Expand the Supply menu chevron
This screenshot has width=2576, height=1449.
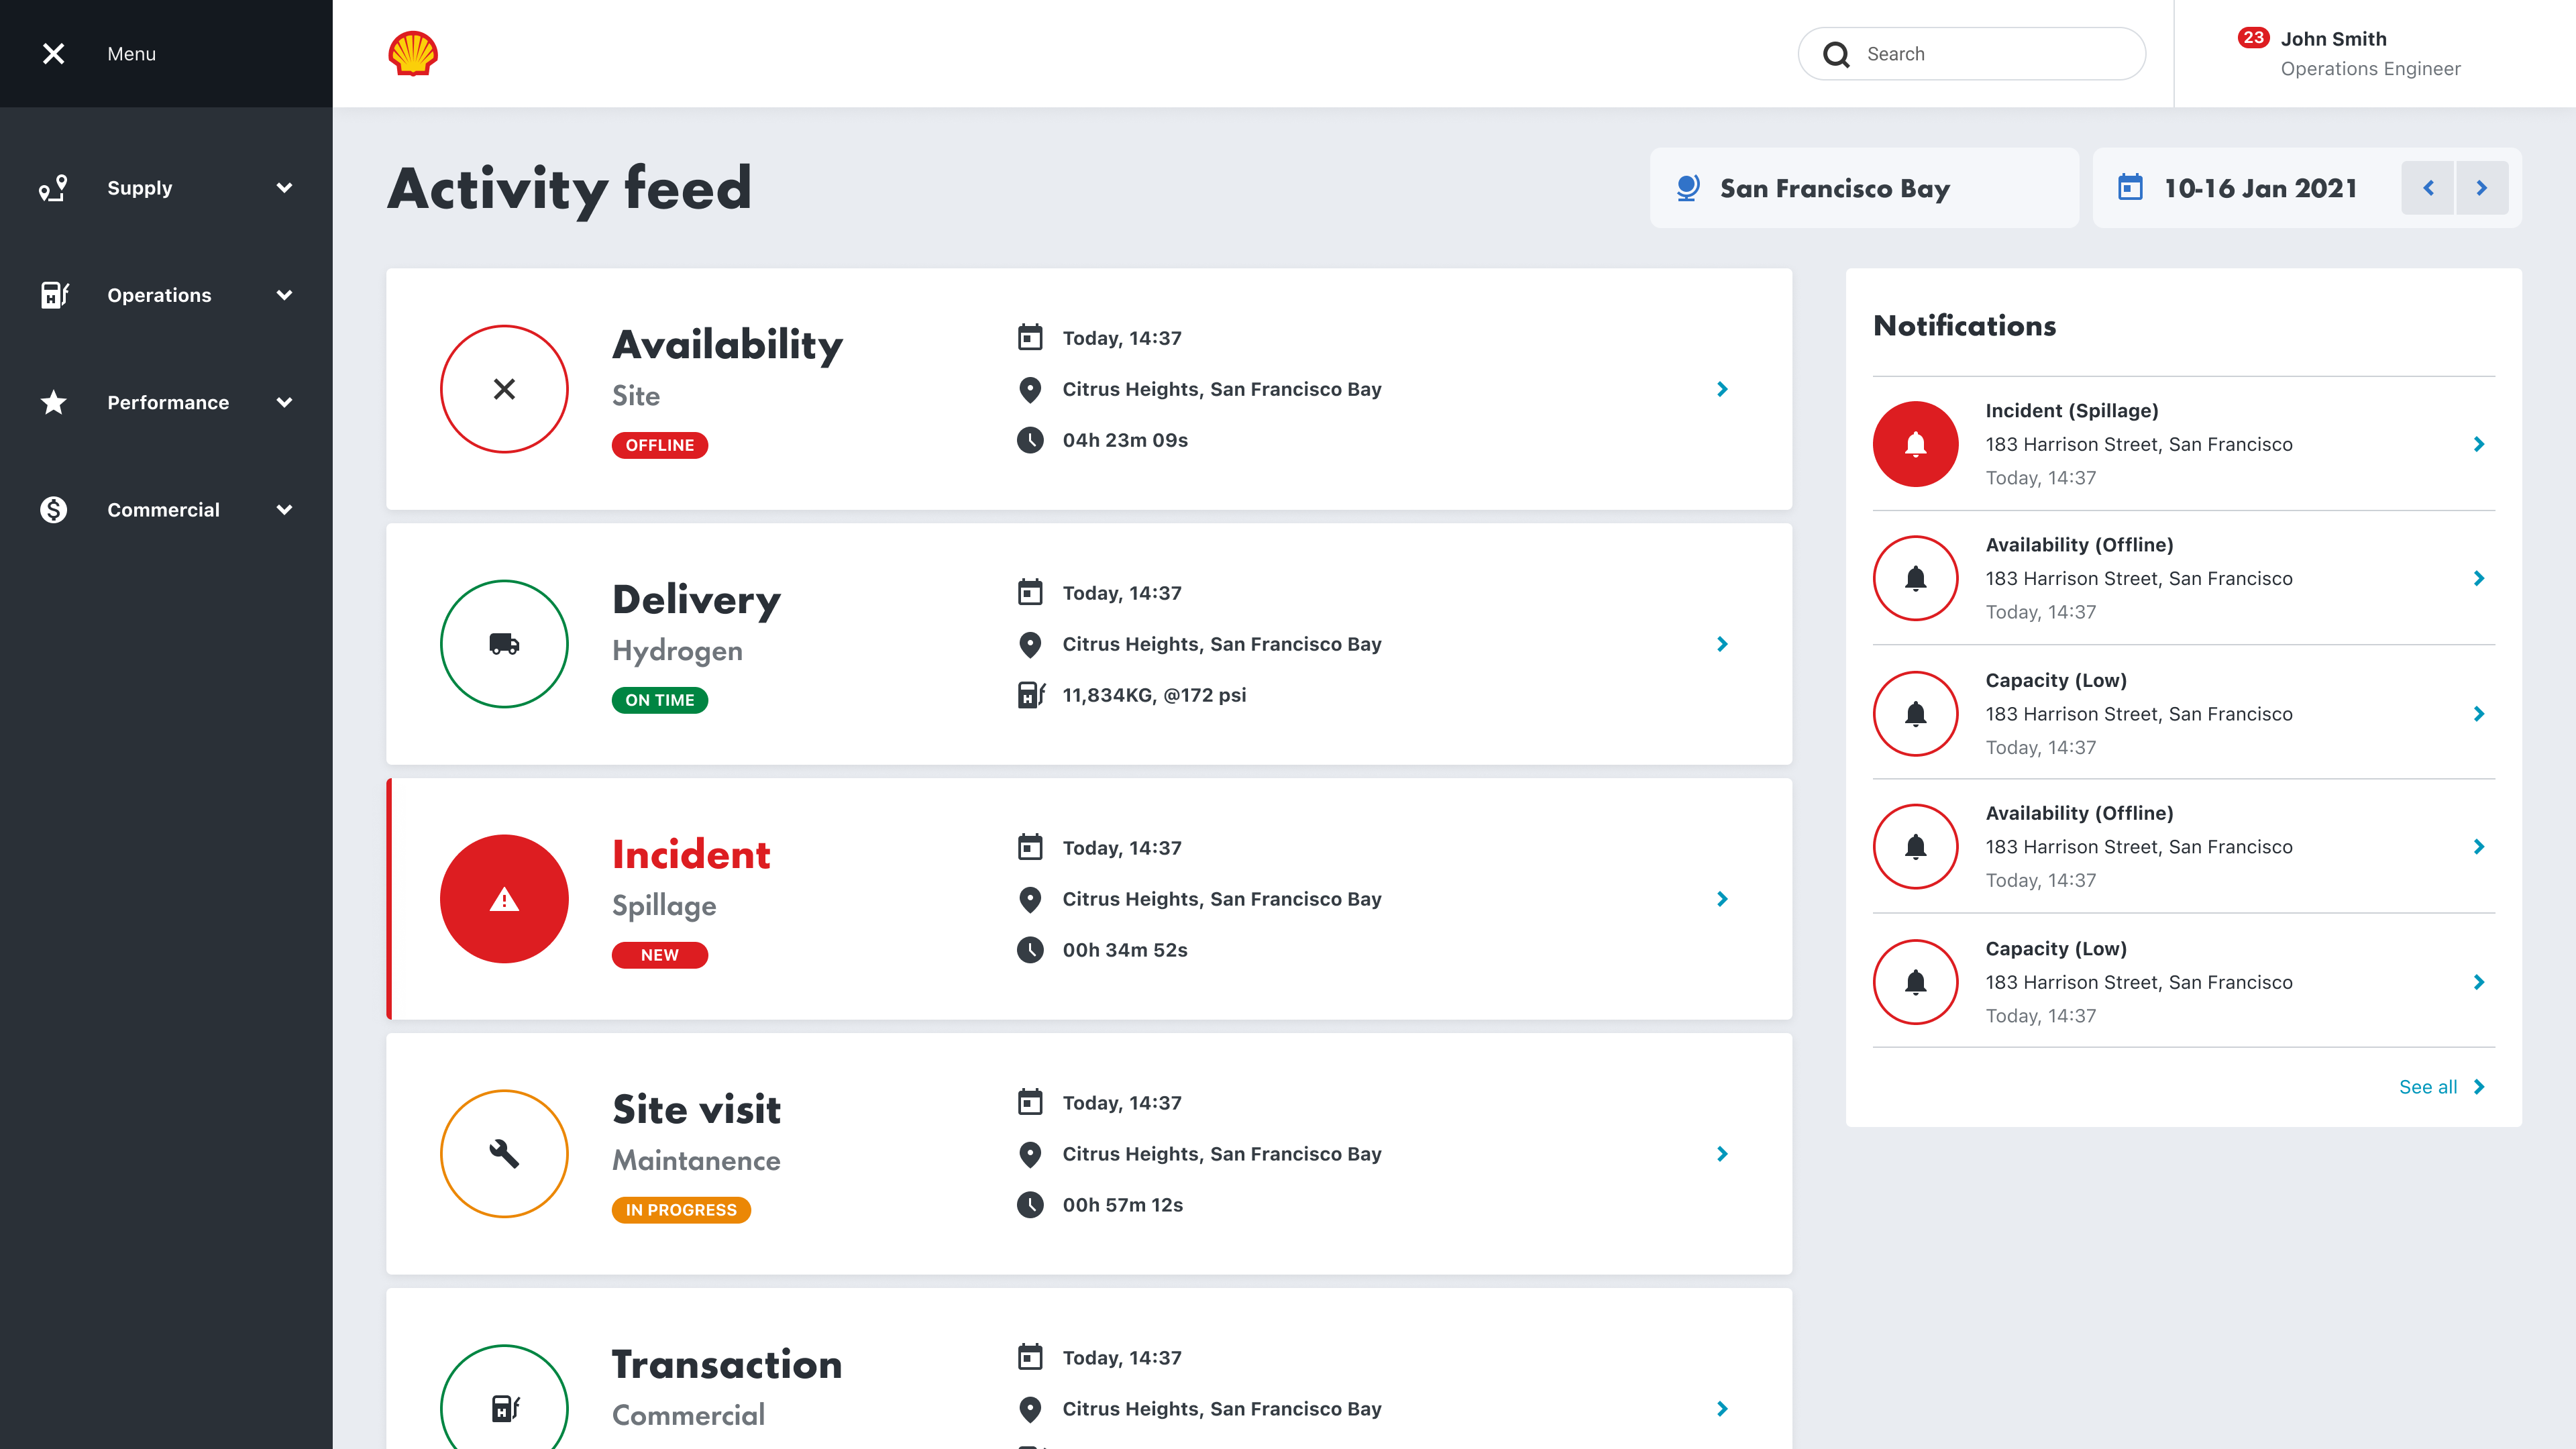(x=284, y=188)
